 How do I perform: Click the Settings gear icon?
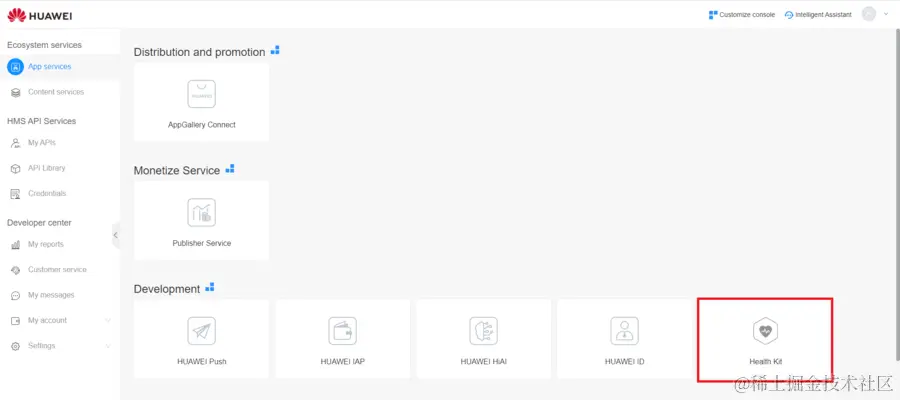[15, 346]
